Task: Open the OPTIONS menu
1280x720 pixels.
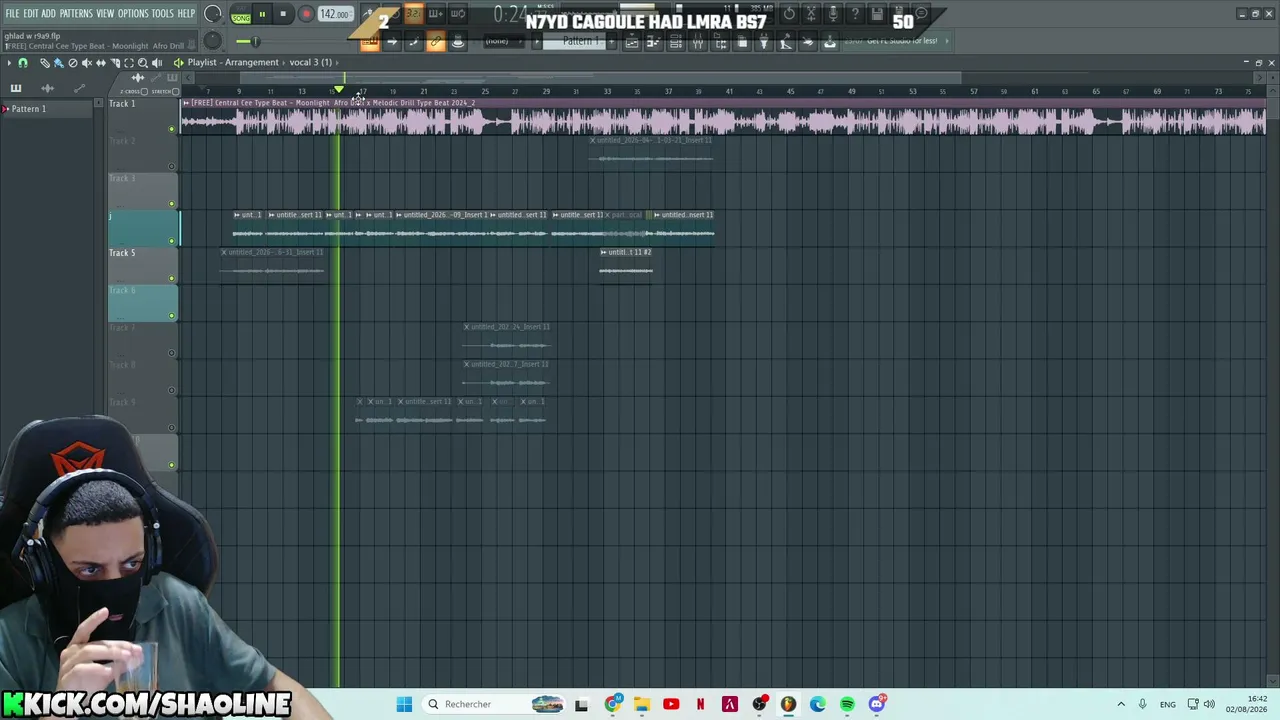Action: click(x=133, y=14)
